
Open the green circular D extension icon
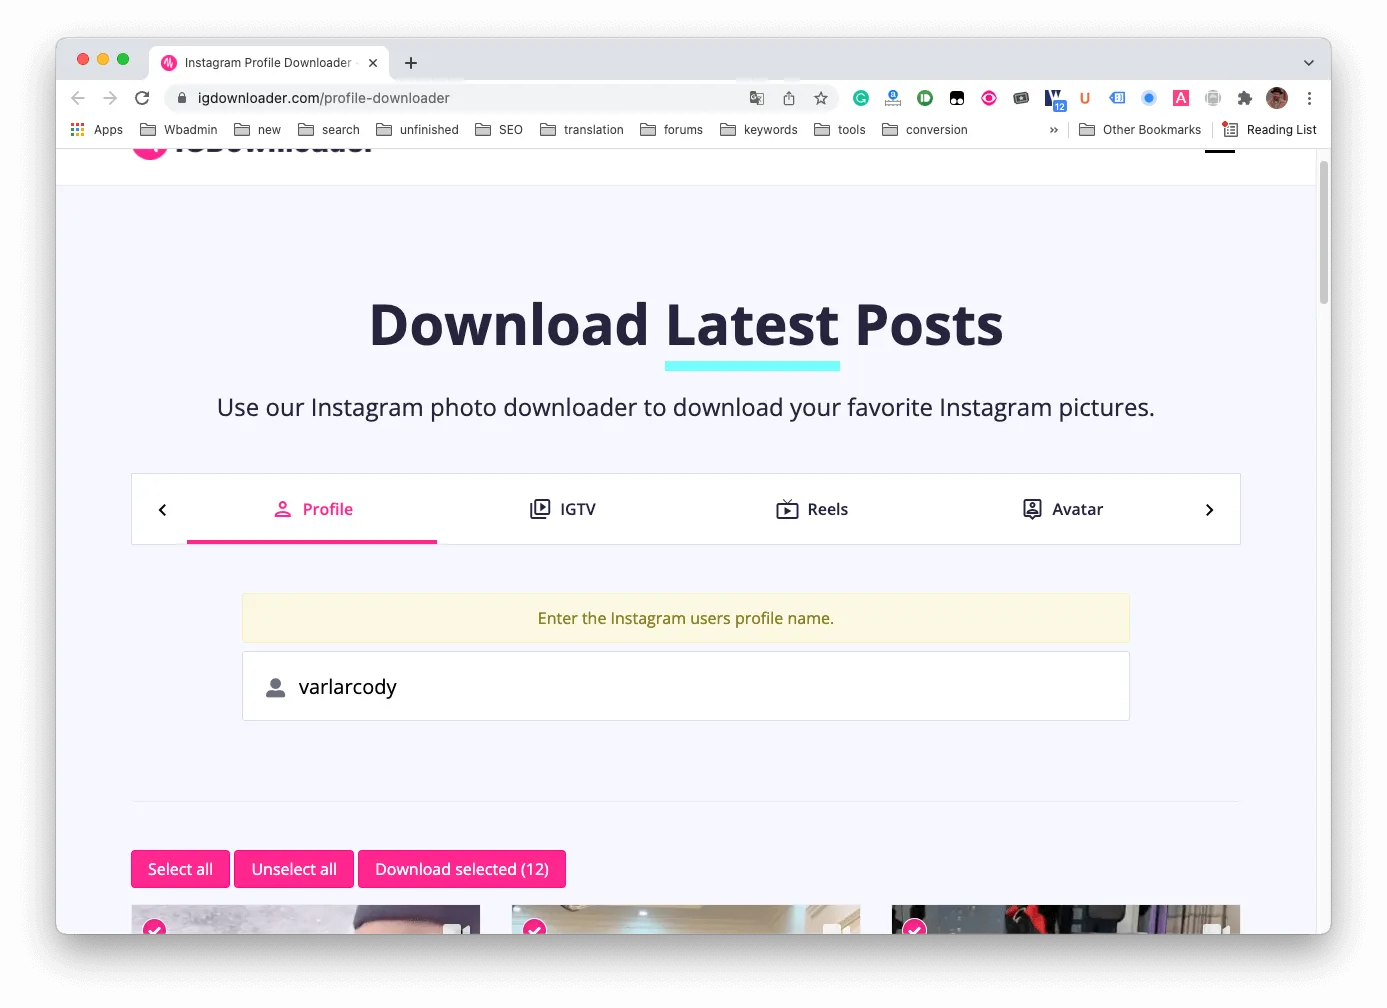click(x=925, y=98)
